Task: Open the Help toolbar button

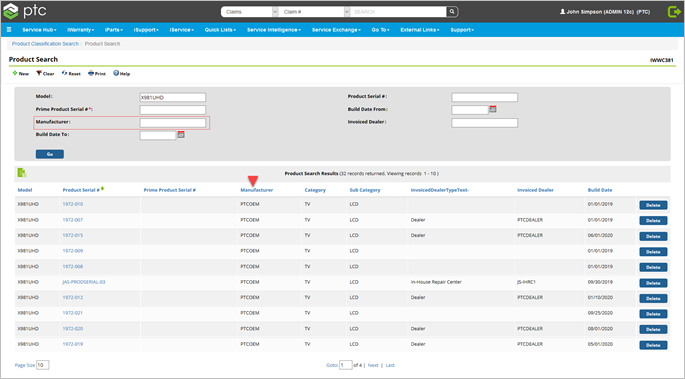Action: [x=121, y=73]
